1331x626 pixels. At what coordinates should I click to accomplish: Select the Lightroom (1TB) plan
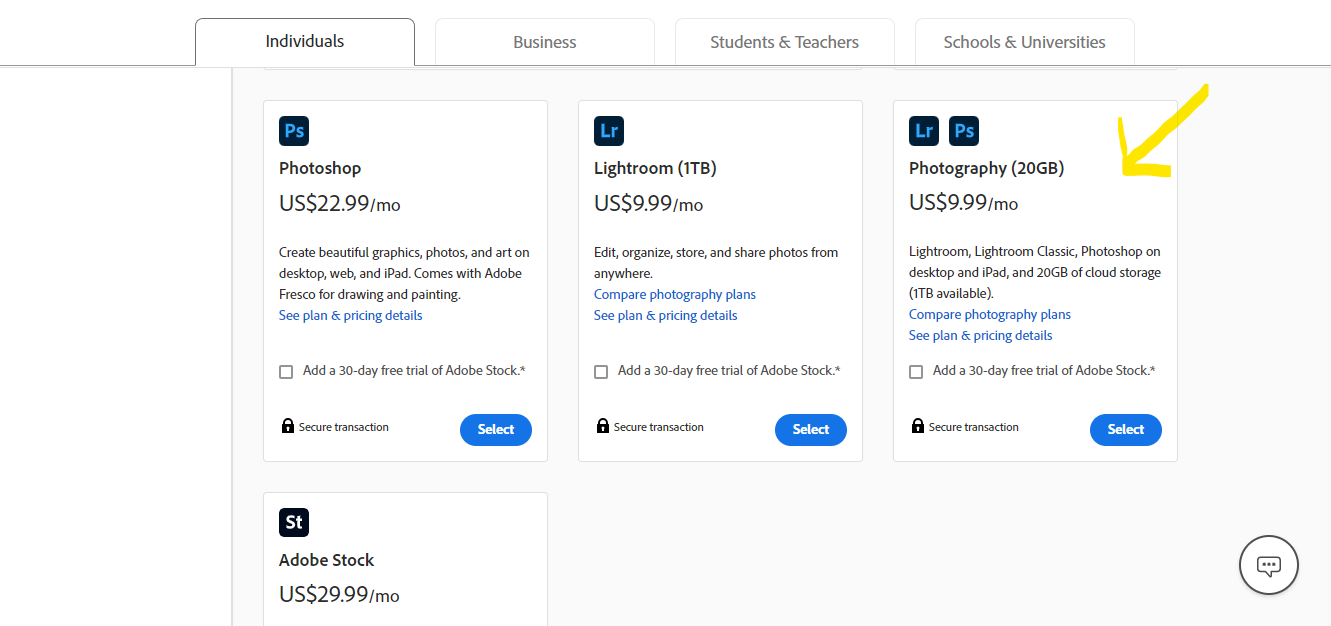click(811, 430)
